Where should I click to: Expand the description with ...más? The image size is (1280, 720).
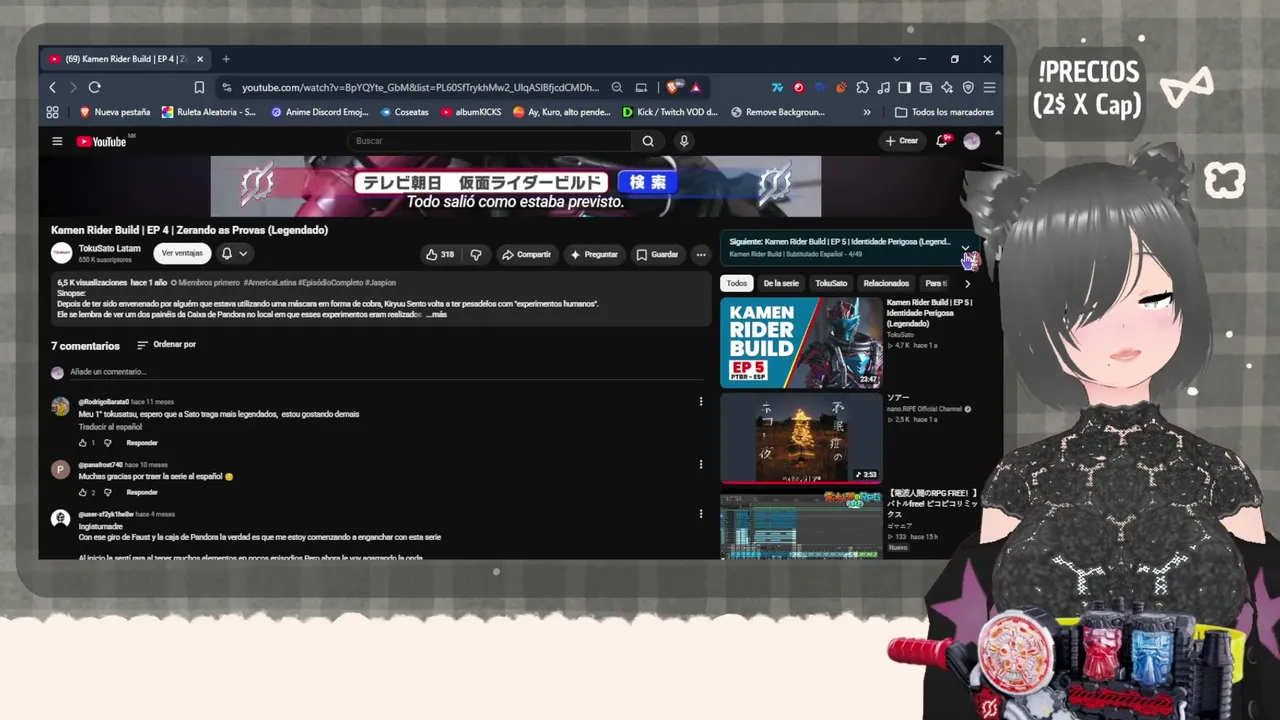pyautogui.click(x=436, y=315)
